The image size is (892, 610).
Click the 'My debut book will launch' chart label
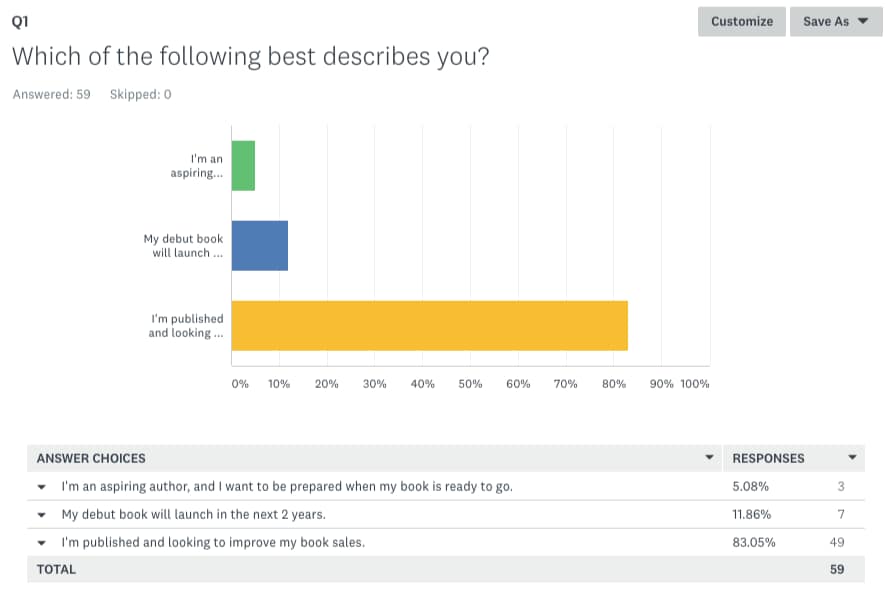coord(183,246)
